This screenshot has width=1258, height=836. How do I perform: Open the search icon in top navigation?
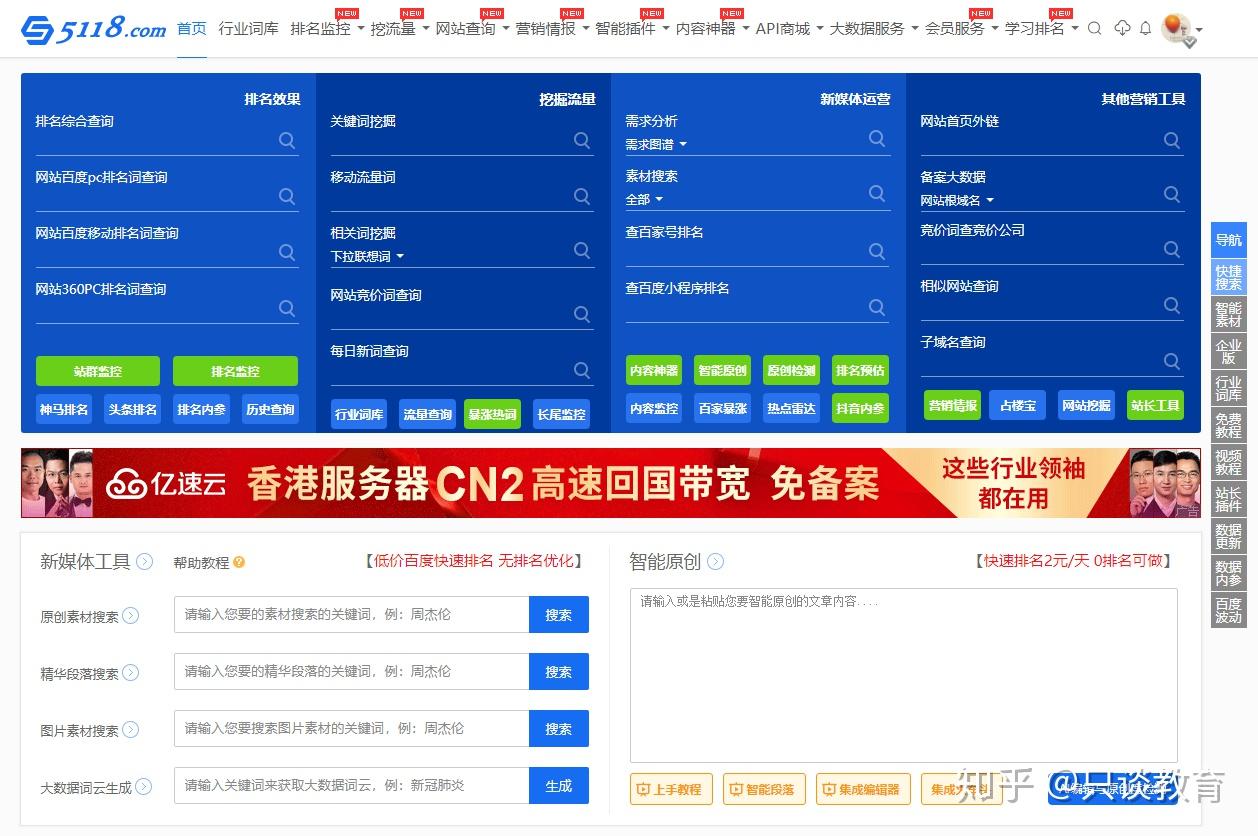[x=1095, y=29]
